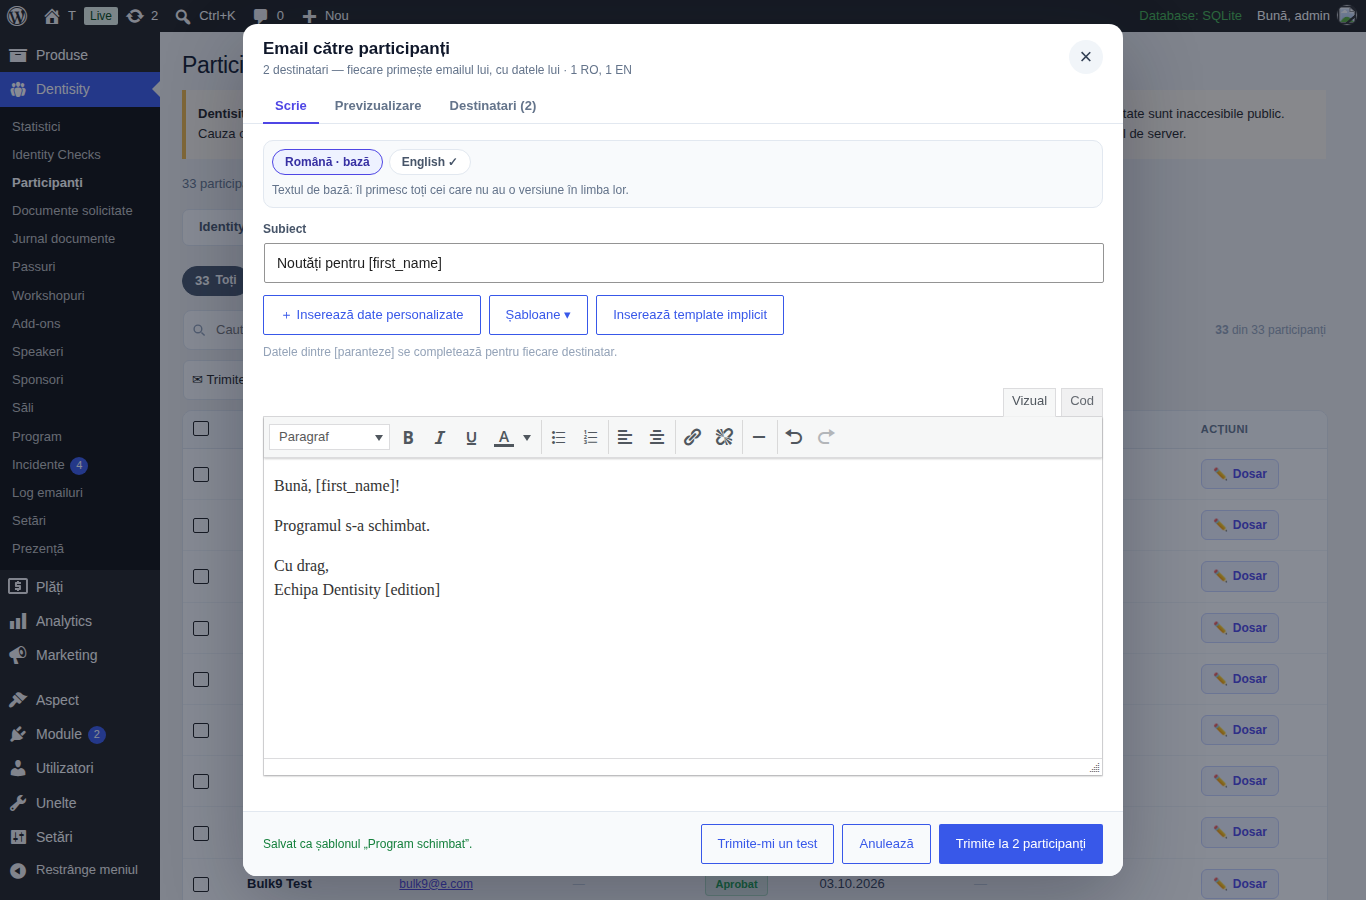Undo the last edit

[794, 437]
